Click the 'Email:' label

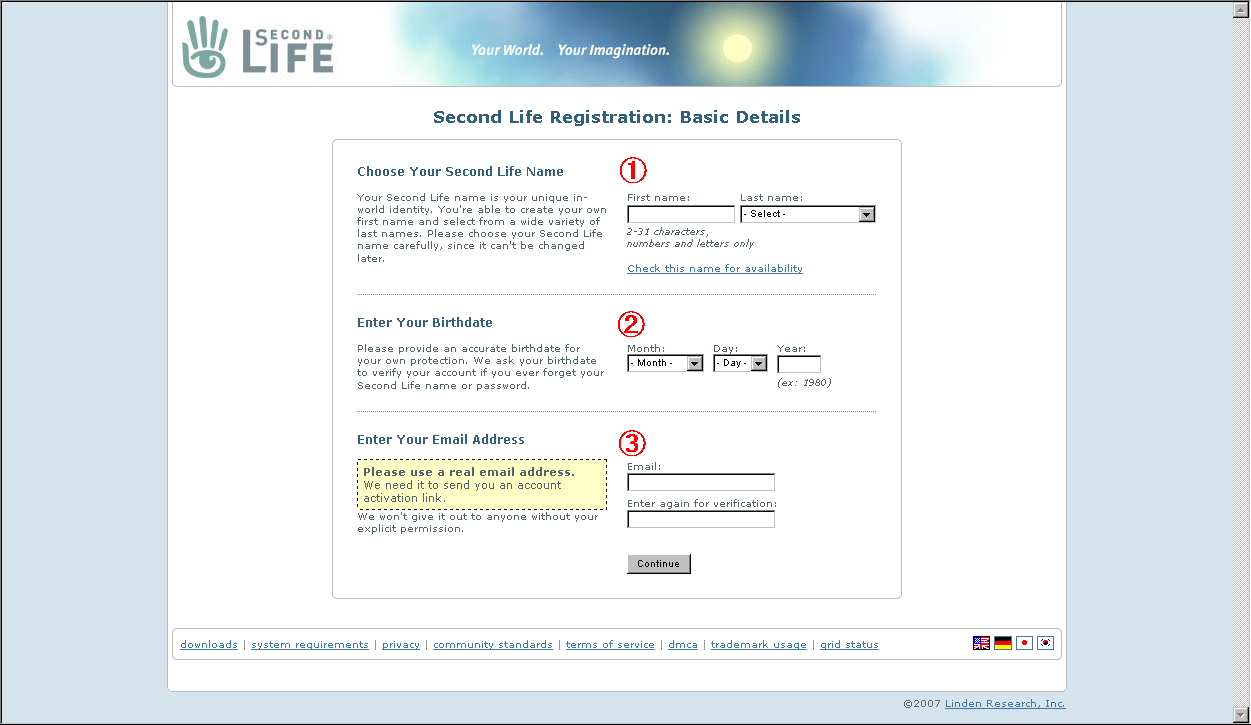coord(645,467)
